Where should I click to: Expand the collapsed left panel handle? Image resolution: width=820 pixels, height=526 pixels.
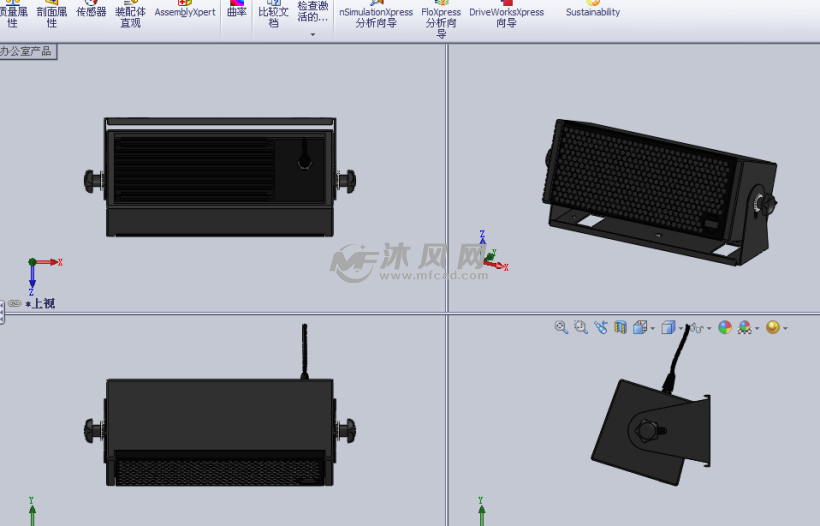point(2,312)
